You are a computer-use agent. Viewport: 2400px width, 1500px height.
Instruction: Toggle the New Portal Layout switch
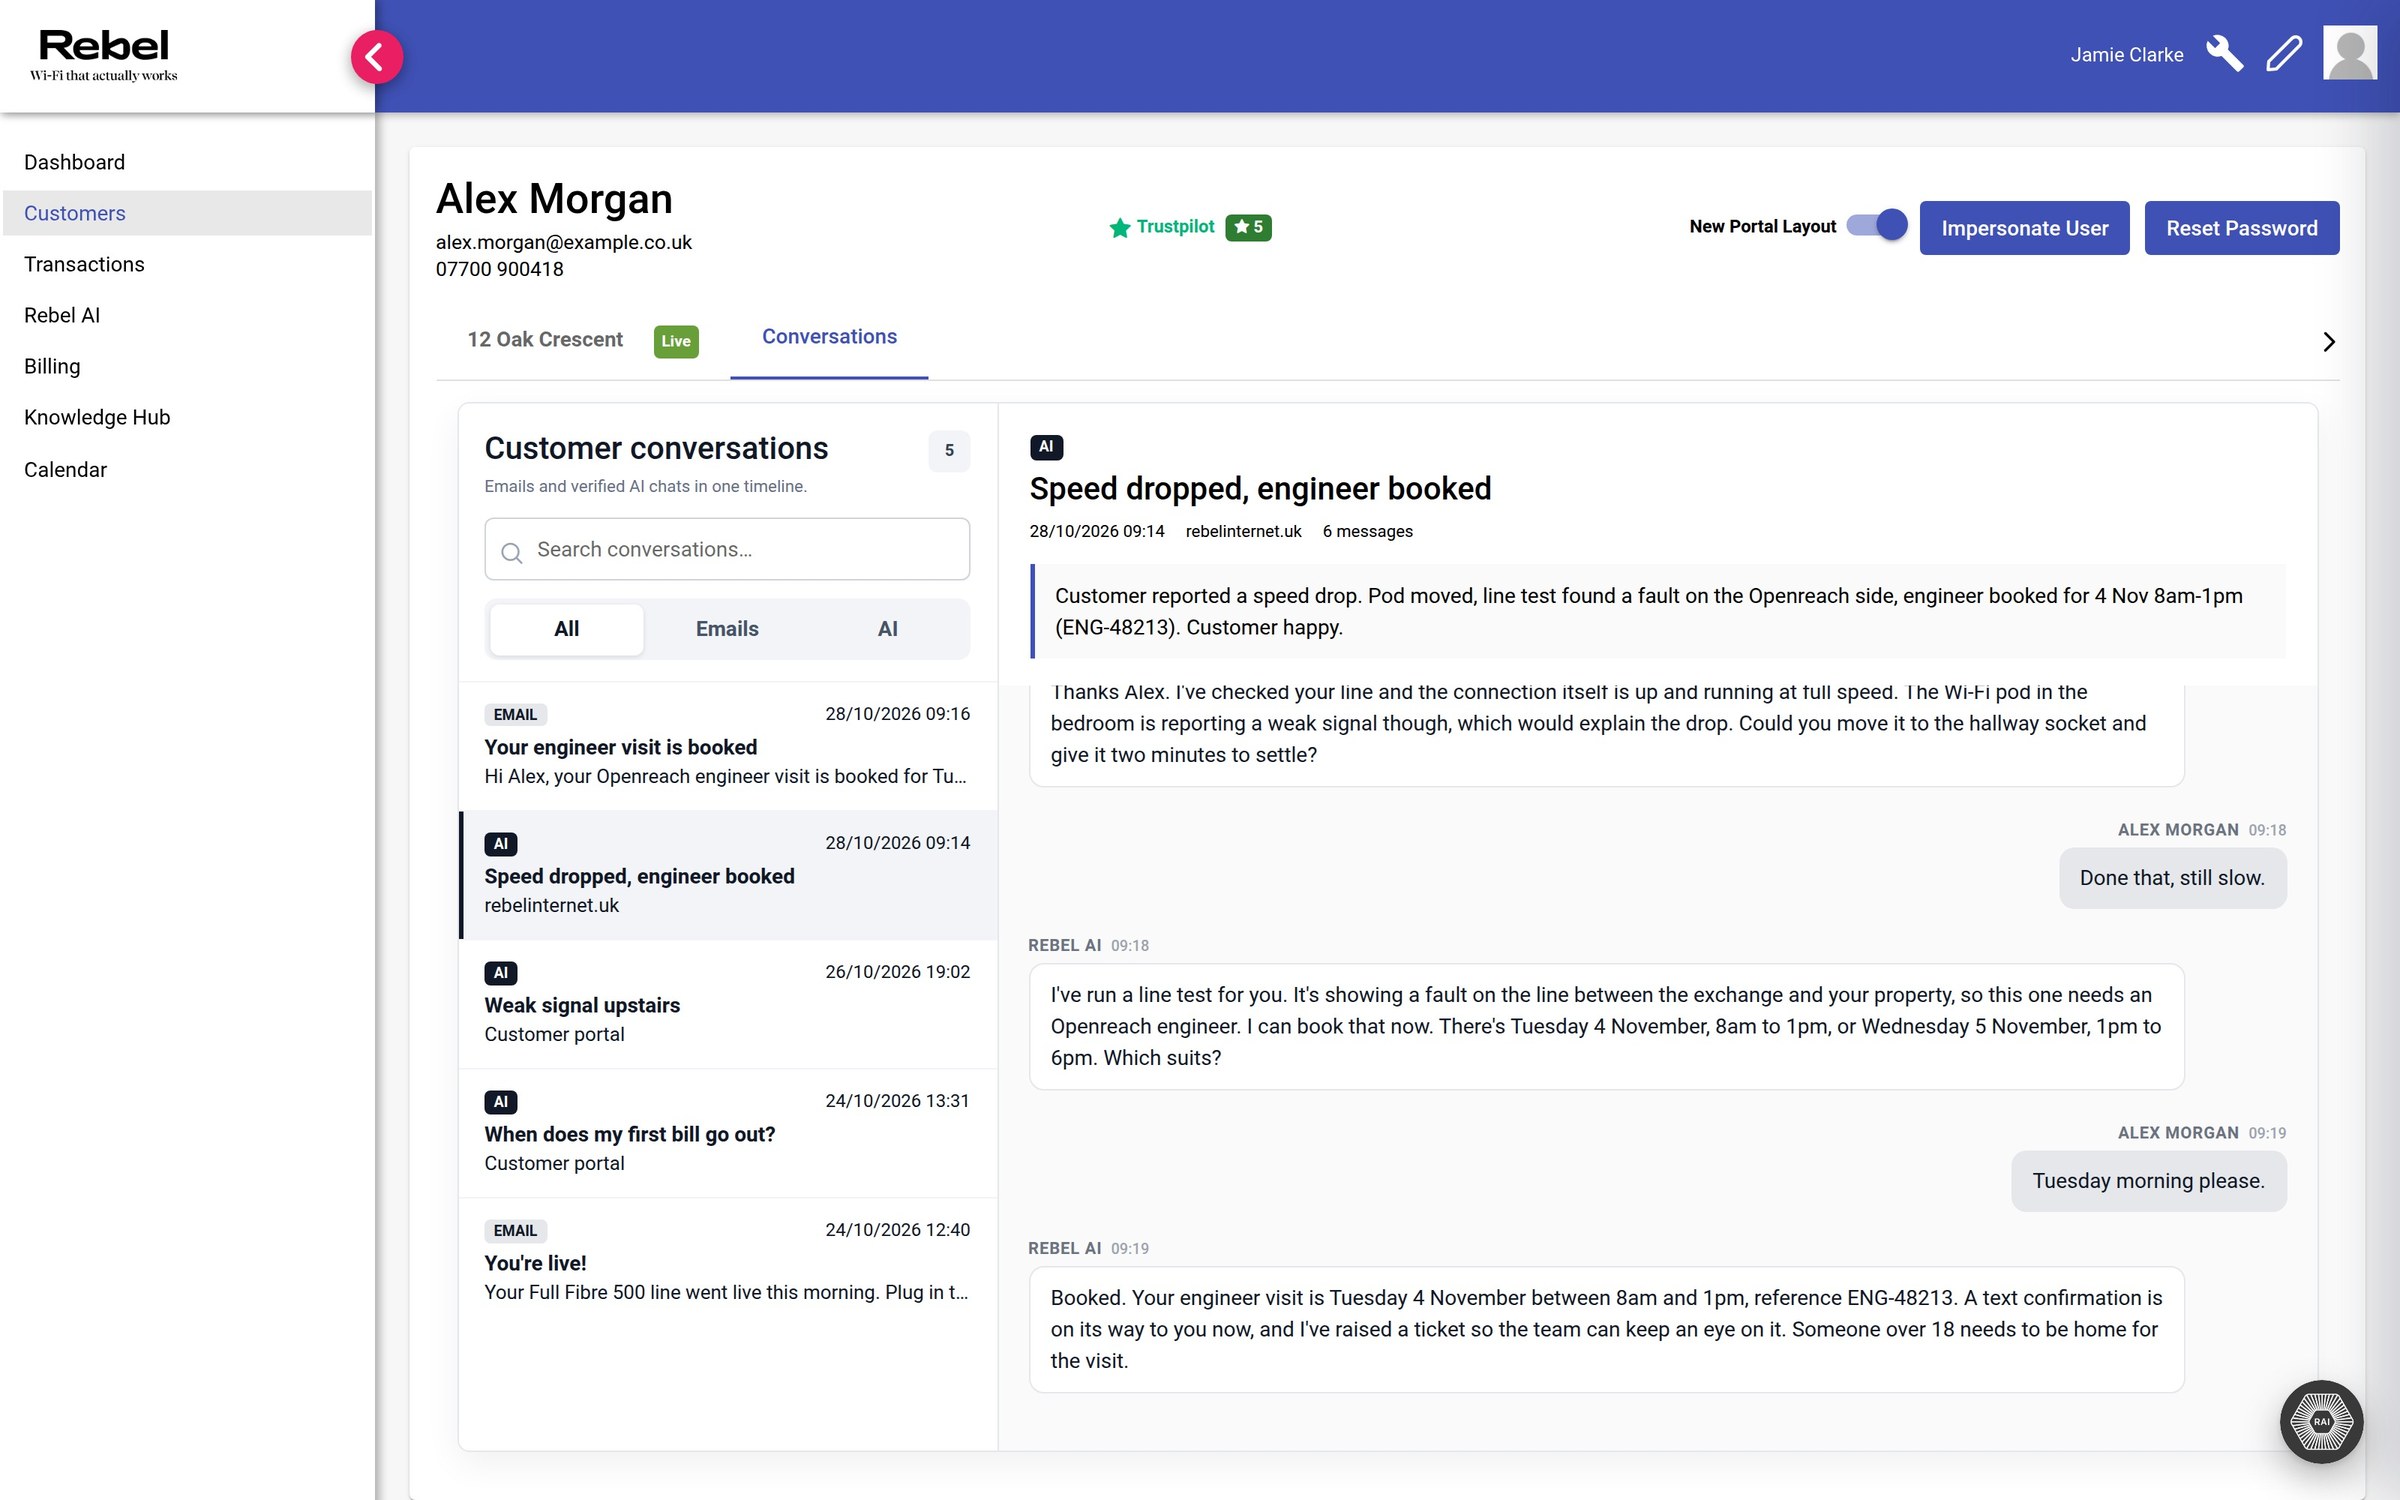1877,225
